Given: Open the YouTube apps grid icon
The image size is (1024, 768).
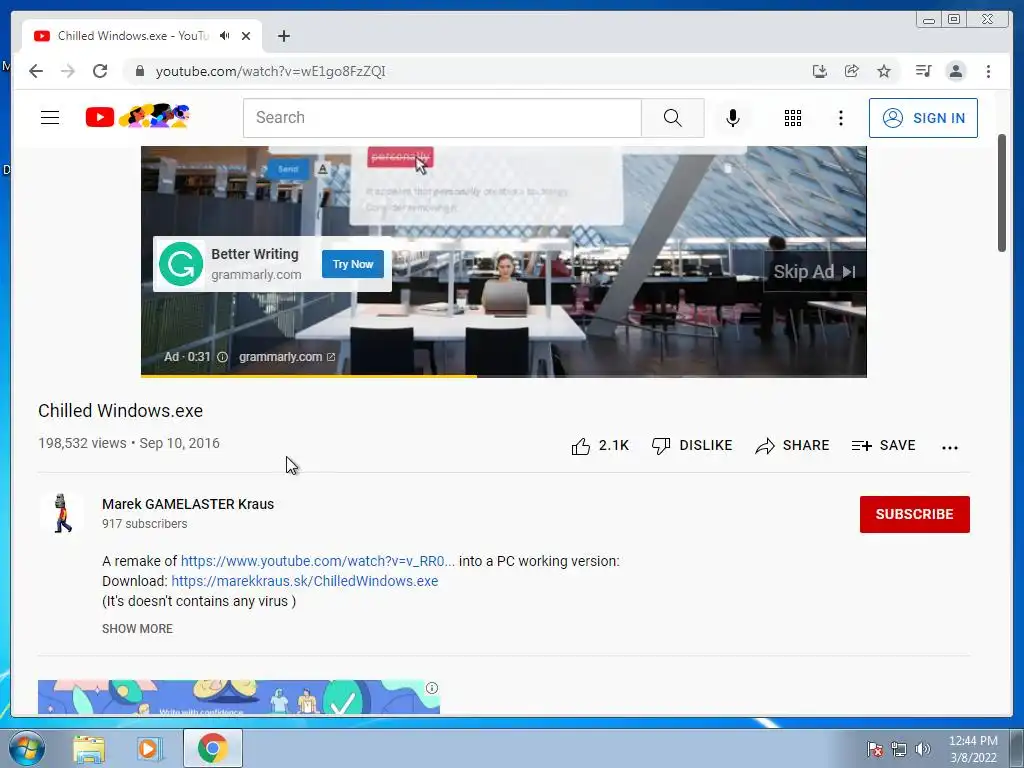Looking at the screenshot, I should pos(793,118).
